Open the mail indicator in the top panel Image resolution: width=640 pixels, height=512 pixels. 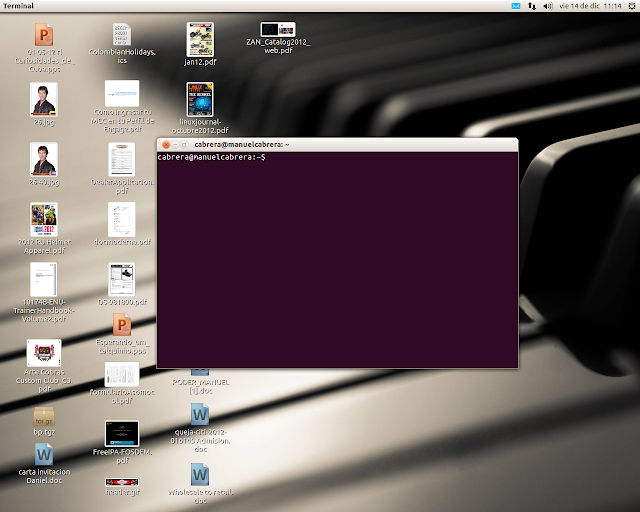[516, 6]
